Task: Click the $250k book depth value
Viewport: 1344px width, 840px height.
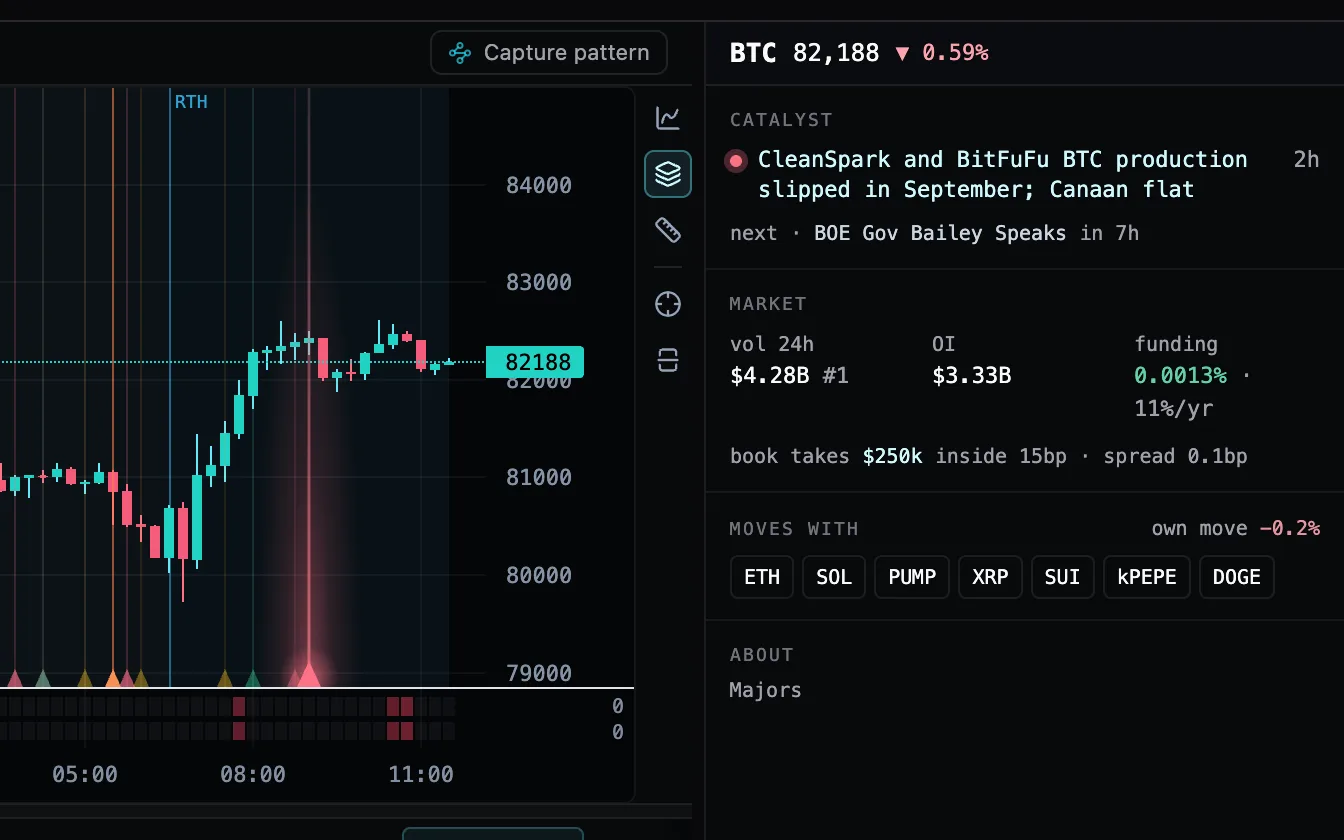Action: pyautogui.click(x=893, y=457)
